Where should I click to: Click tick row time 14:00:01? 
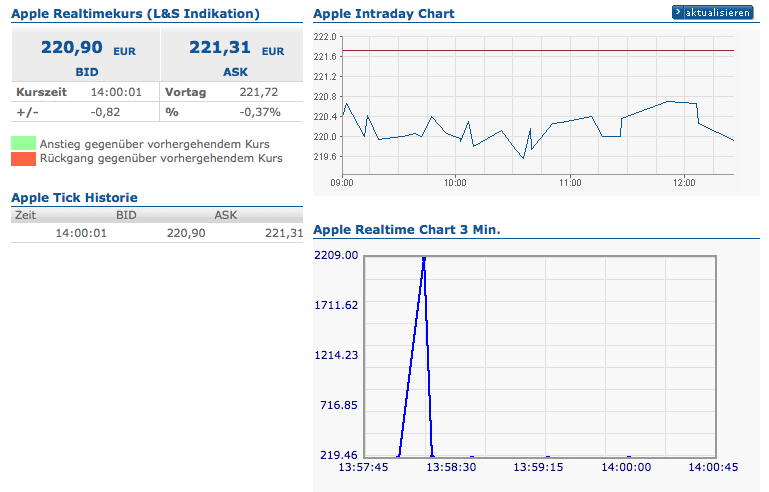(x=81, y=233)
